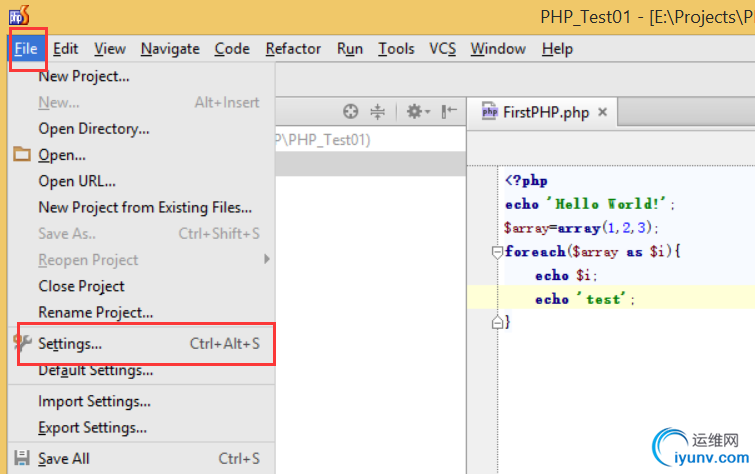Open Settings... from the File menu

pyautogui.click(x=142, y=343)
